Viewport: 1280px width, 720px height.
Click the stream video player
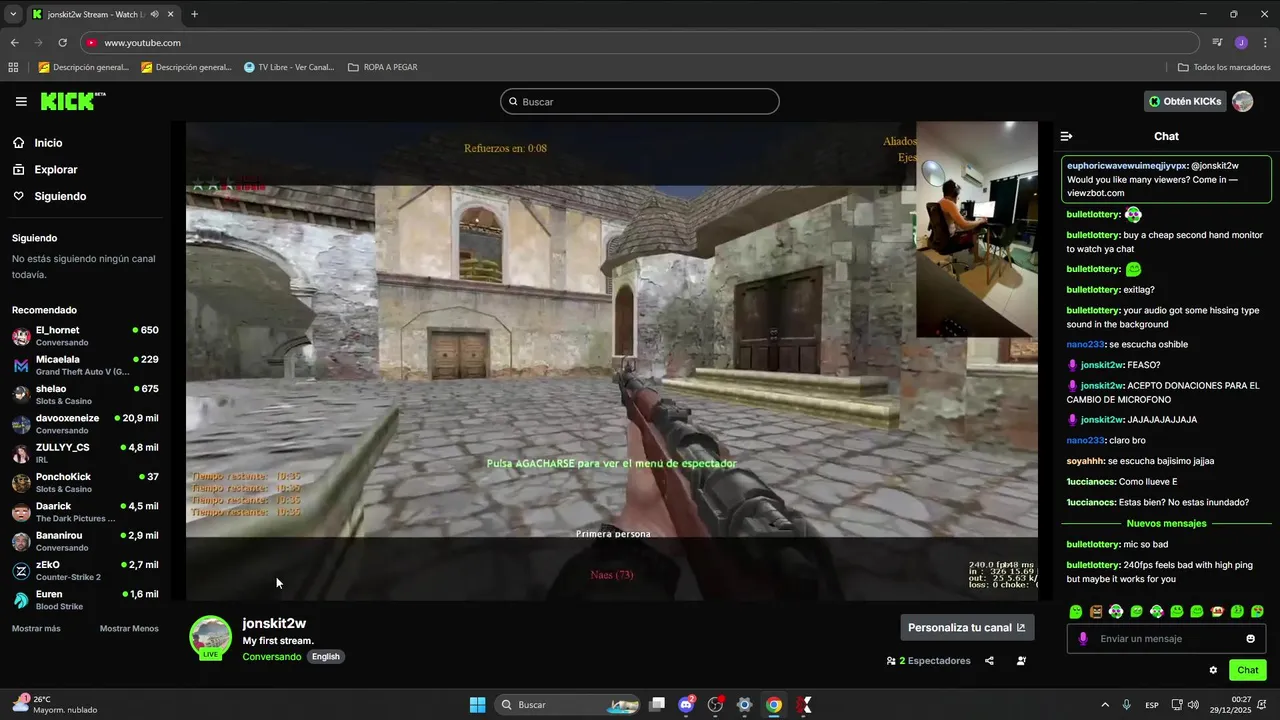(x=612, y=361)
